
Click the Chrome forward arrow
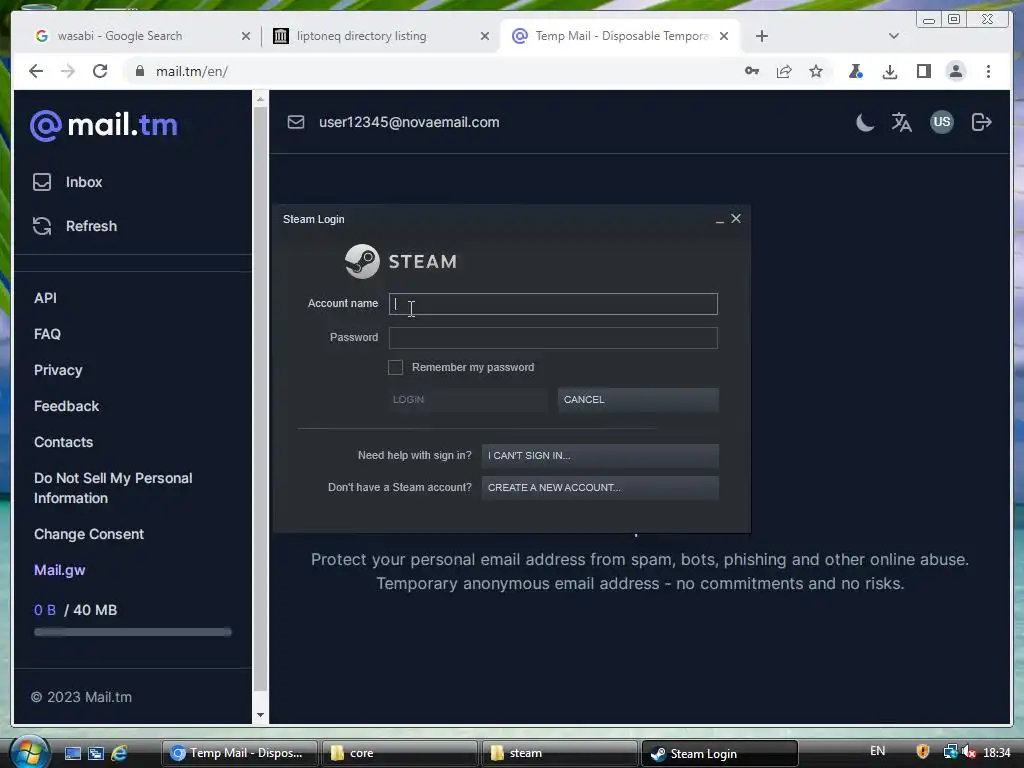pos(68,71)
